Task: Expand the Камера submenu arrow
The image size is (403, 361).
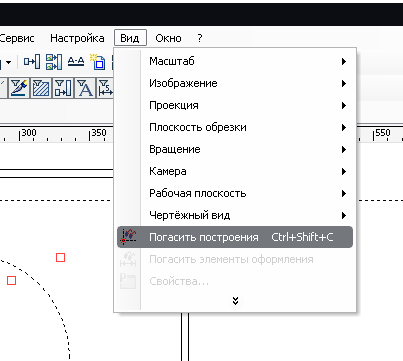Action: pos(344,171)
